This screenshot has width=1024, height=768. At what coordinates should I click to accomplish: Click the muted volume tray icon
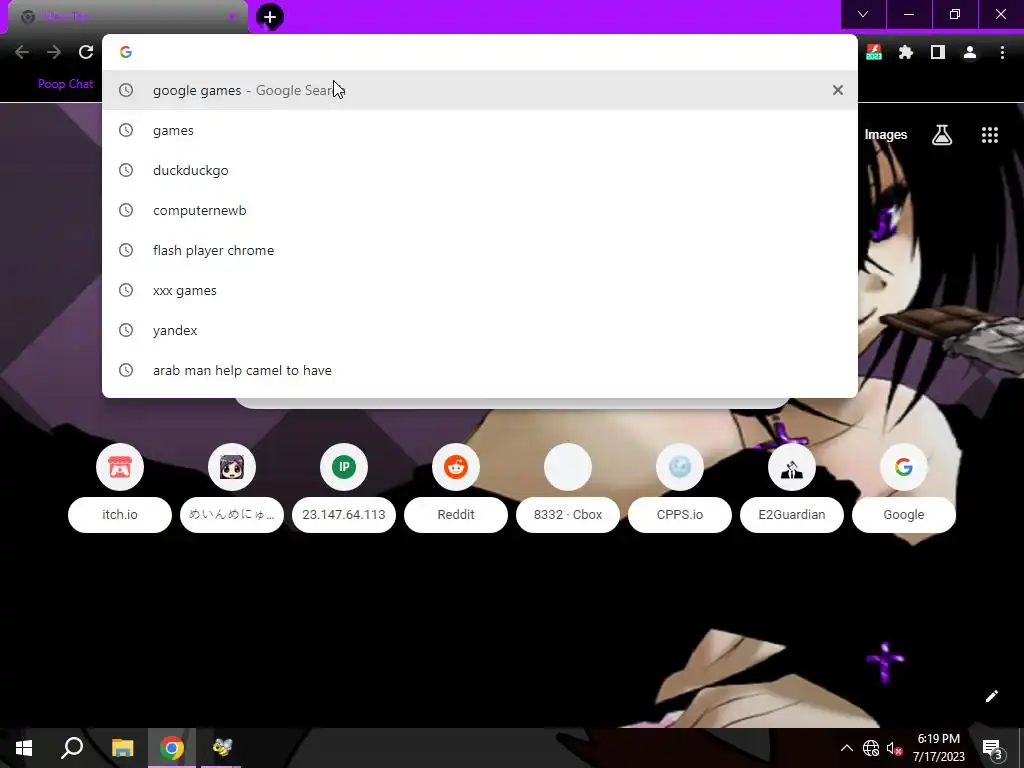tap(894, 748)
